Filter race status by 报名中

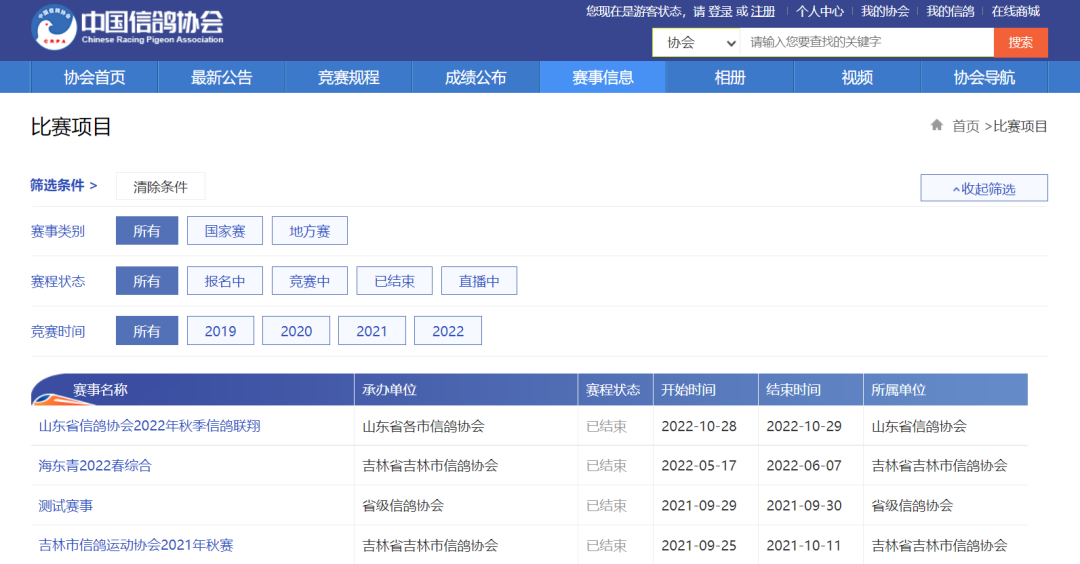(x=225, y=281)
